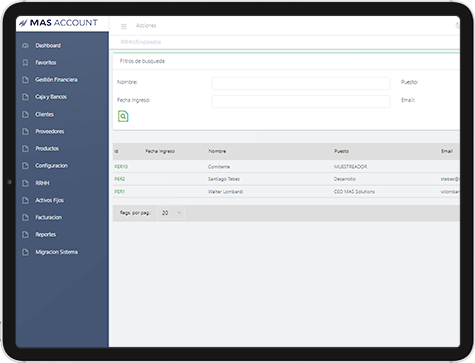
Task: Expand the Regs. por pag dropdown
Action: point(171,213)
